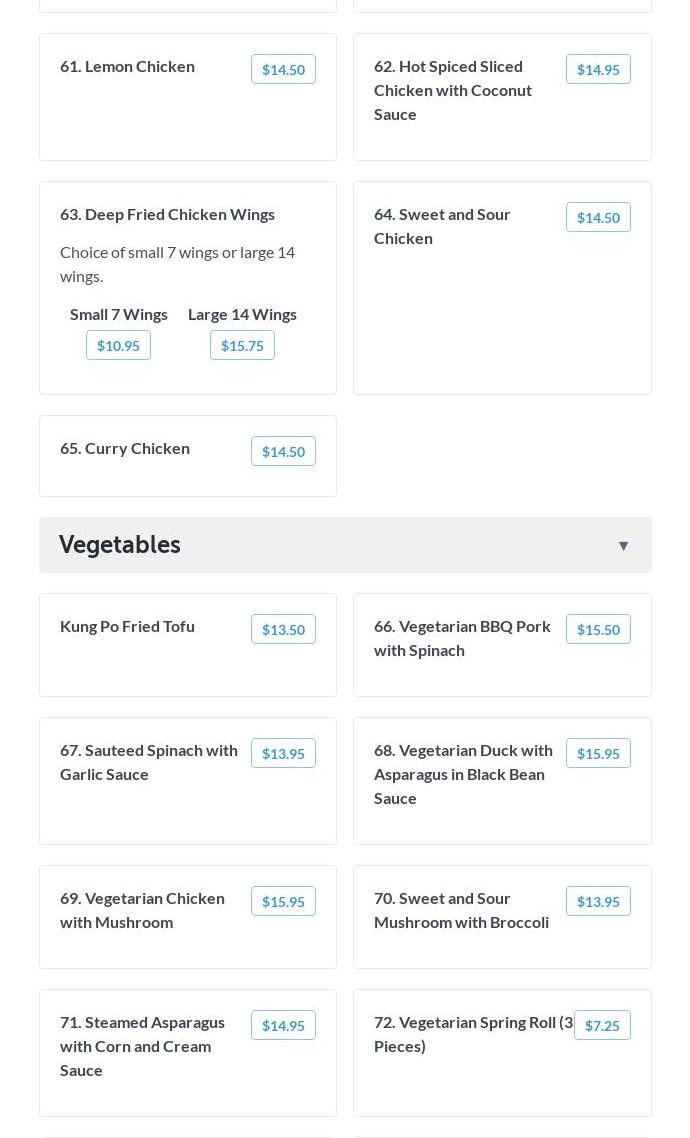This screenshot has width=690, height=1138.
Task: Click the Vegetables category header
Action: (x=120, y=544)
